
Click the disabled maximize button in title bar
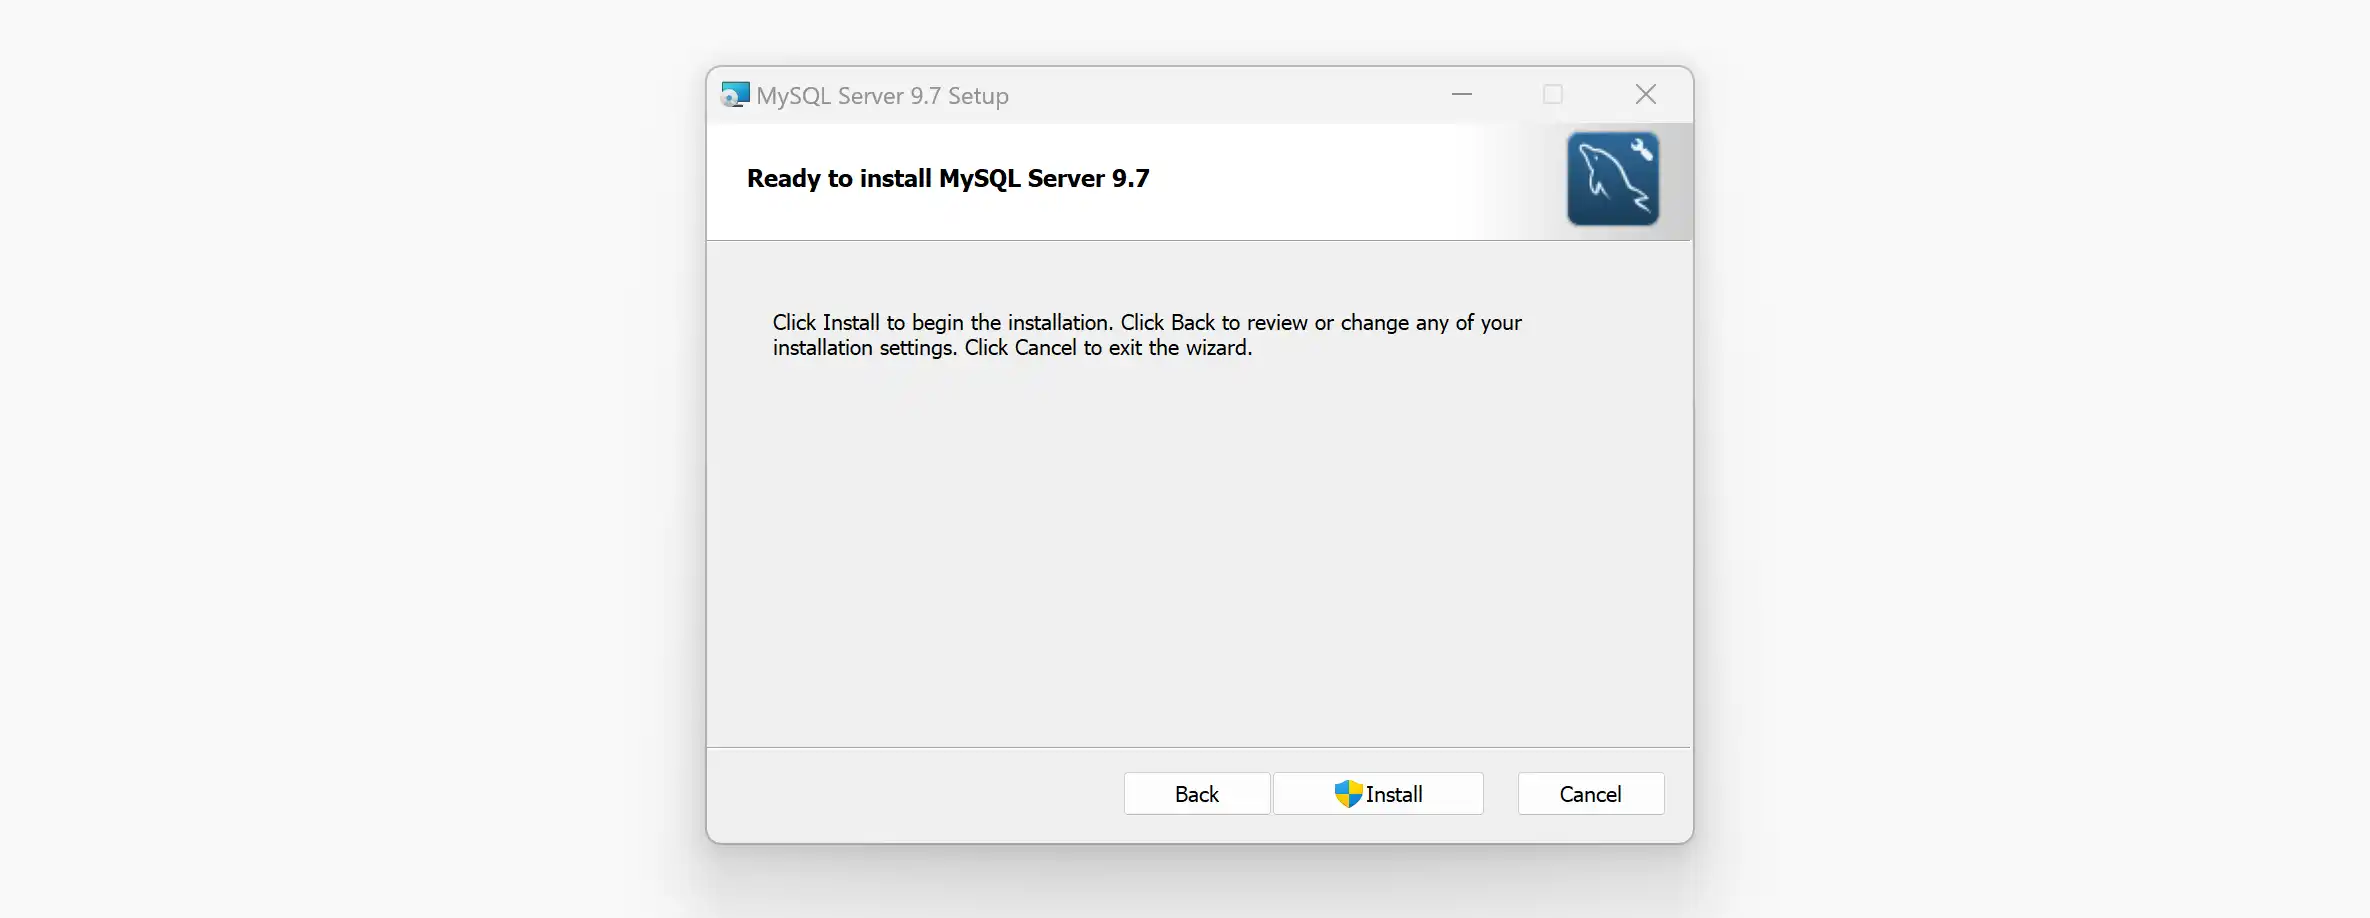coord(1553,94)
